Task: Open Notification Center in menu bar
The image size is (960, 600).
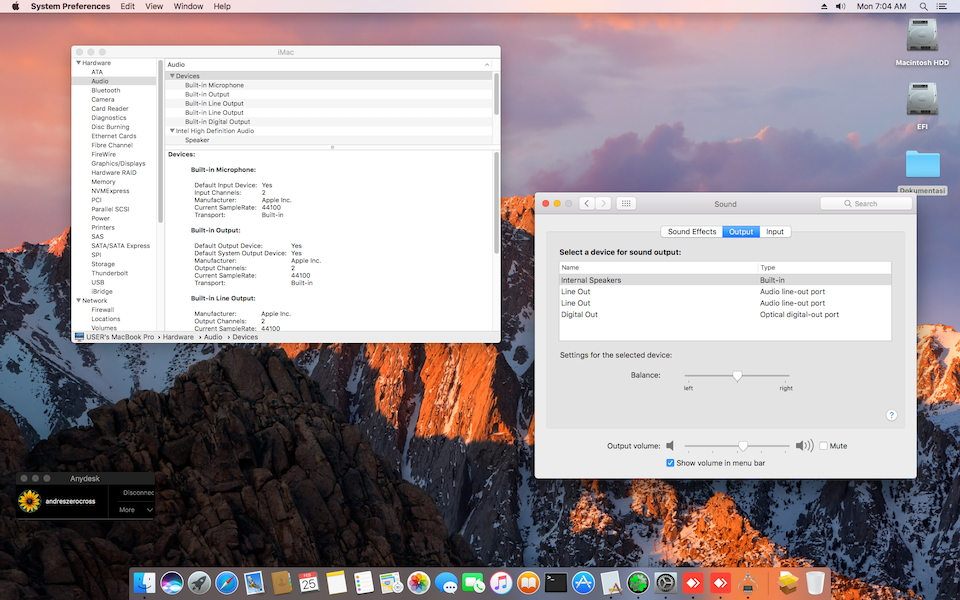Action: [942, 6]
